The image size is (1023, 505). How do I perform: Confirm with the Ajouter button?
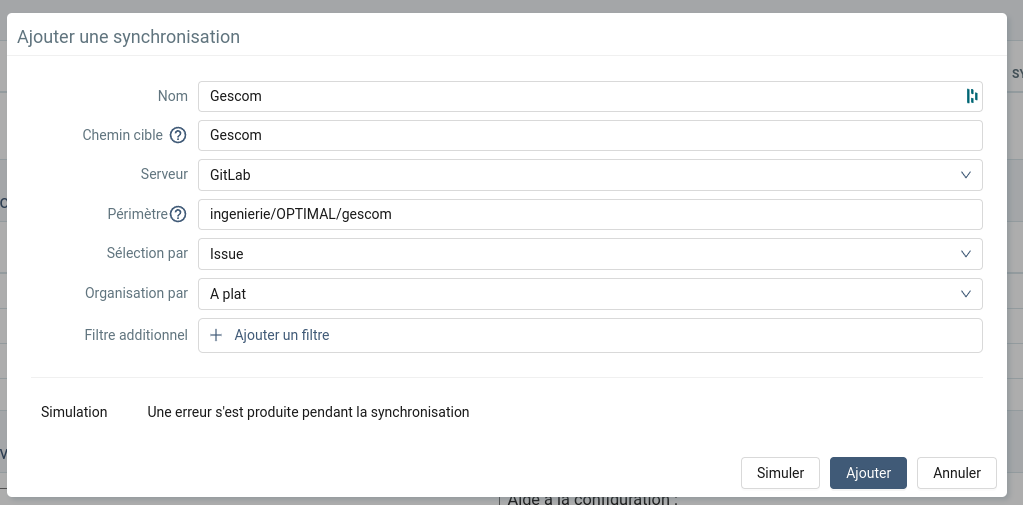point(868,473)
